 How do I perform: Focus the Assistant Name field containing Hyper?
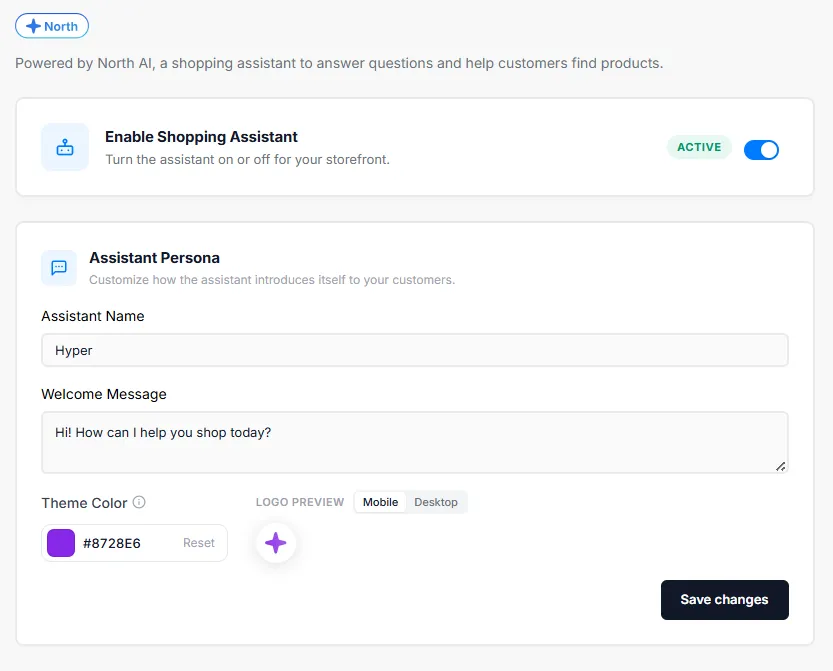(415, 350)
